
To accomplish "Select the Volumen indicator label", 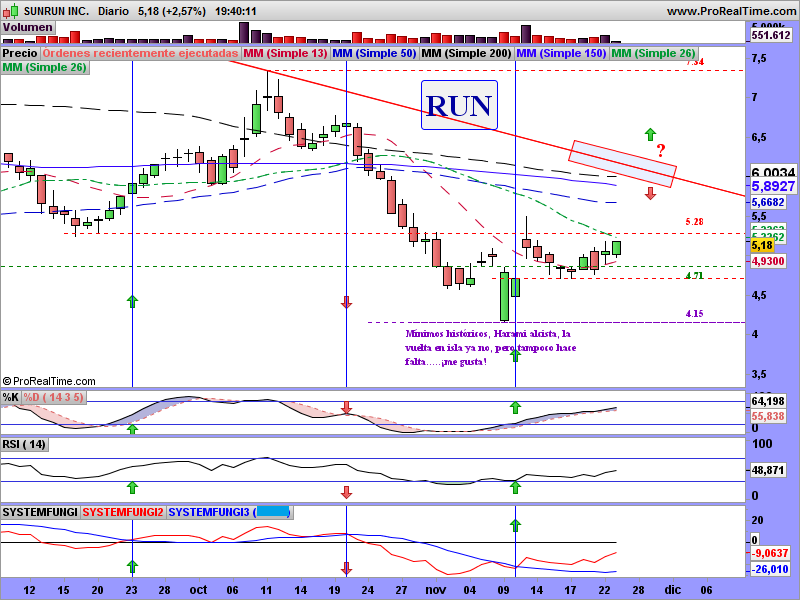I will point(28,28).
